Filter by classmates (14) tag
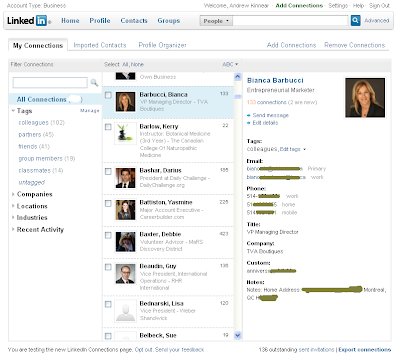Image resolution: width=400 pixels, height=360 pixels. pos(41,171)
